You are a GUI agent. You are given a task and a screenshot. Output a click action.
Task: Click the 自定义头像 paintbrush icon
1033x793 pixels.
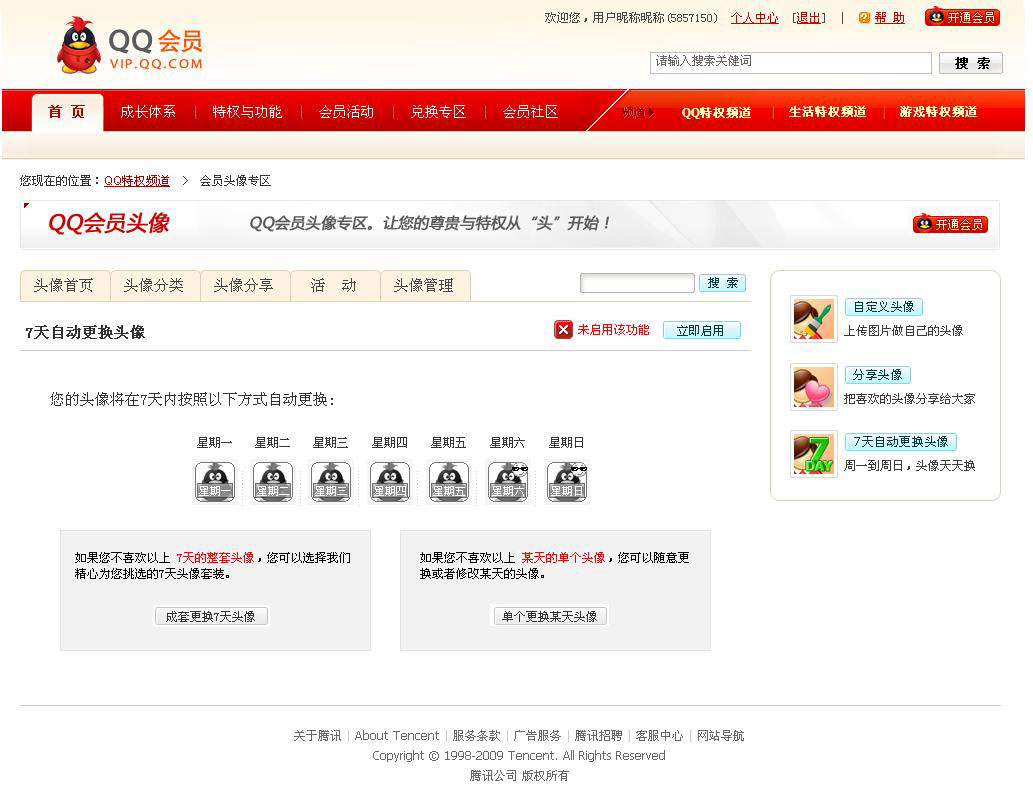tap(814, 319)
